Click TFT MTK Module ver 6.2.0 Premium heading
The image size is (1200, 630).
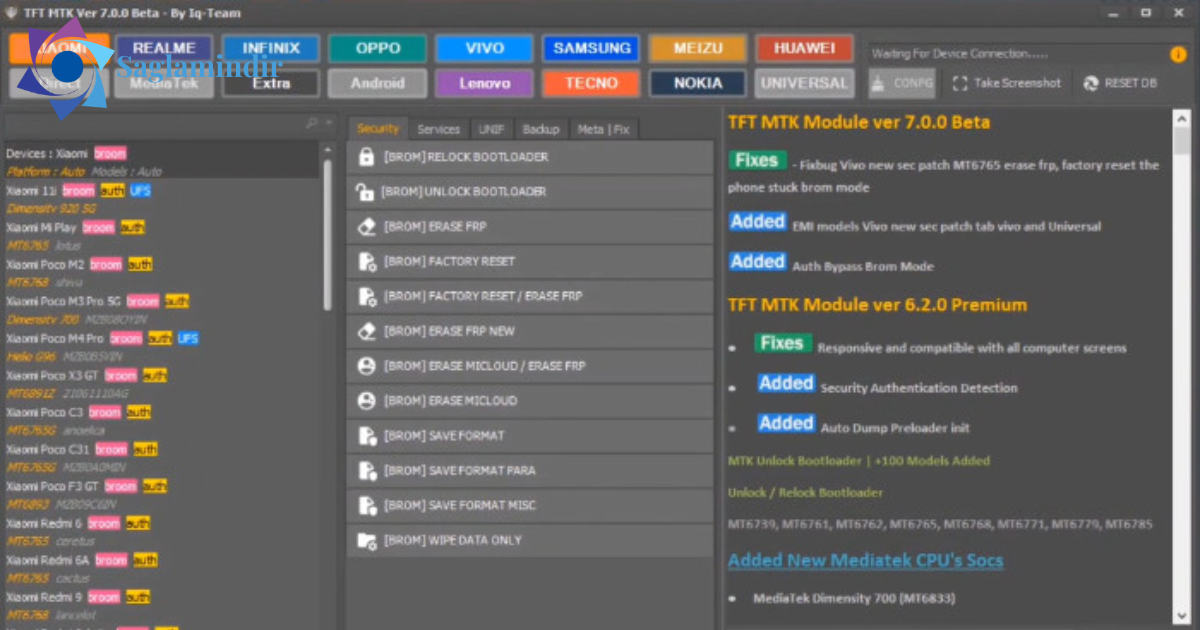(877, 304)
